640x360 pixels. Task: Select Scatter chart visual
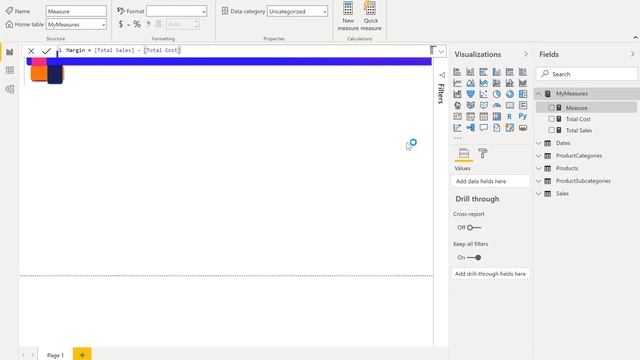483,94
